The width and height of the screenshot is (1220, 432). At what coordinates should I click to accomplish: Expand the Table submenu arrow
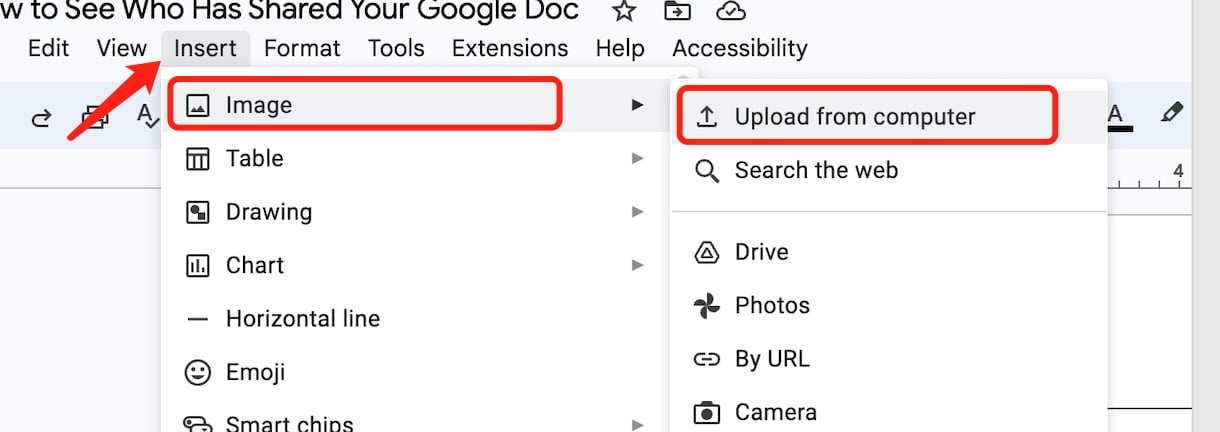click(x=637, y=158)
